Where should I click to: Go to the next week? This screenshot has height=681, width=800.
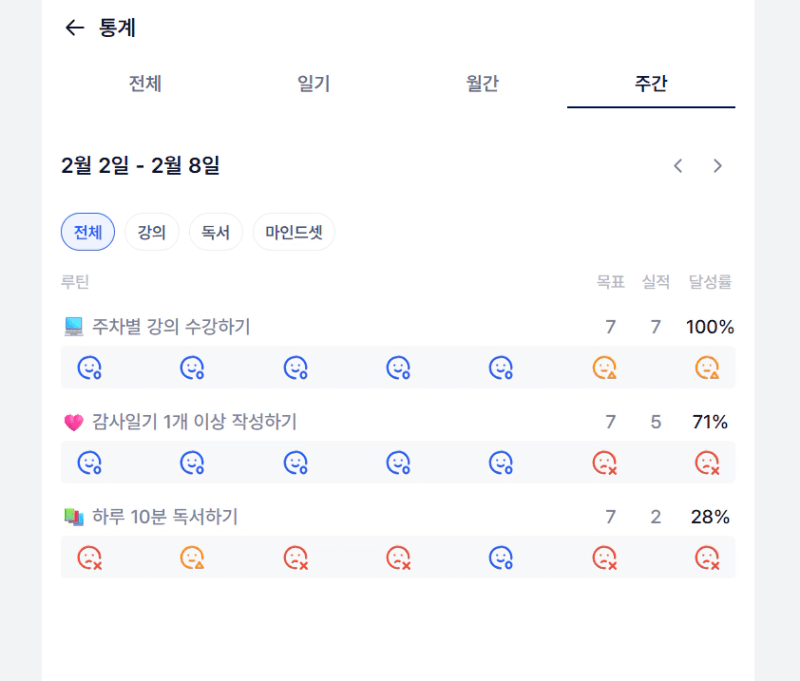[x=717, y=166]
